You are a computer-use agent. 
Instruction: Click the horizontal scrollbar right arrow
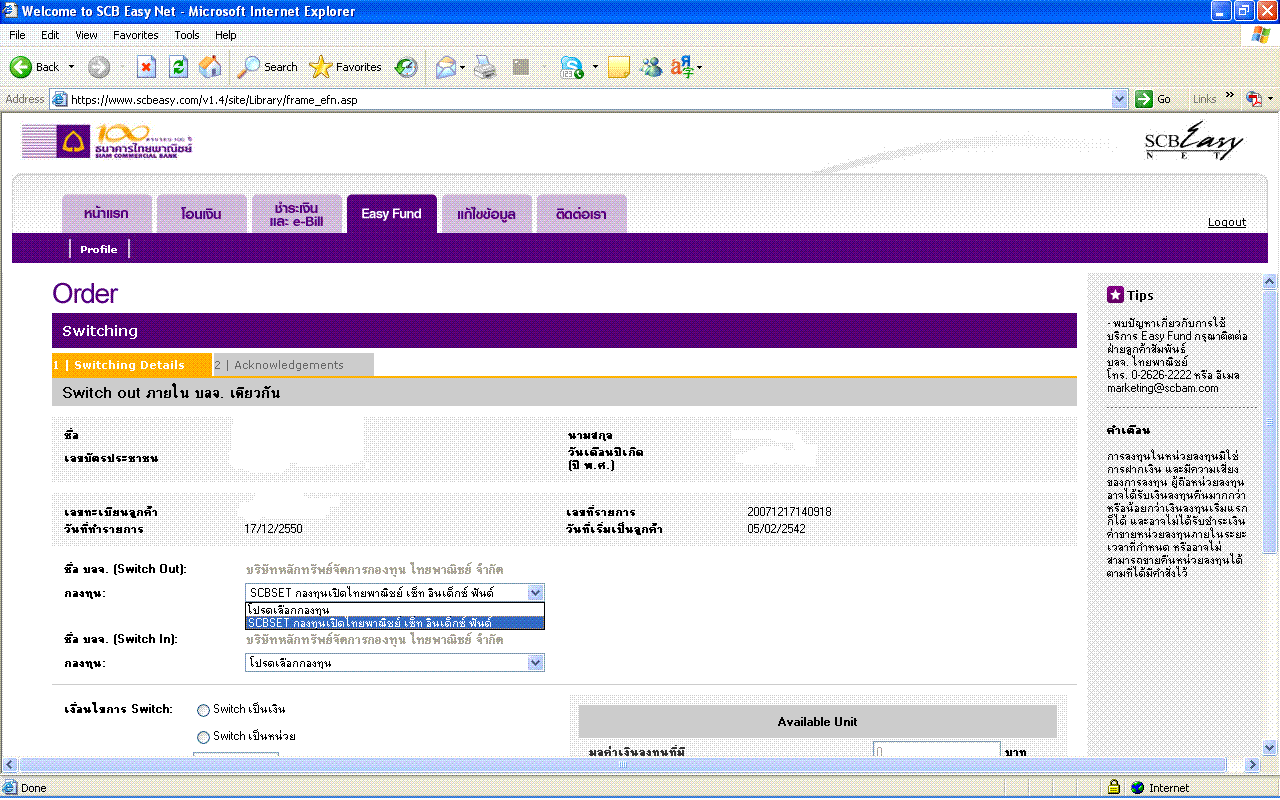[x=1253, y=764]
